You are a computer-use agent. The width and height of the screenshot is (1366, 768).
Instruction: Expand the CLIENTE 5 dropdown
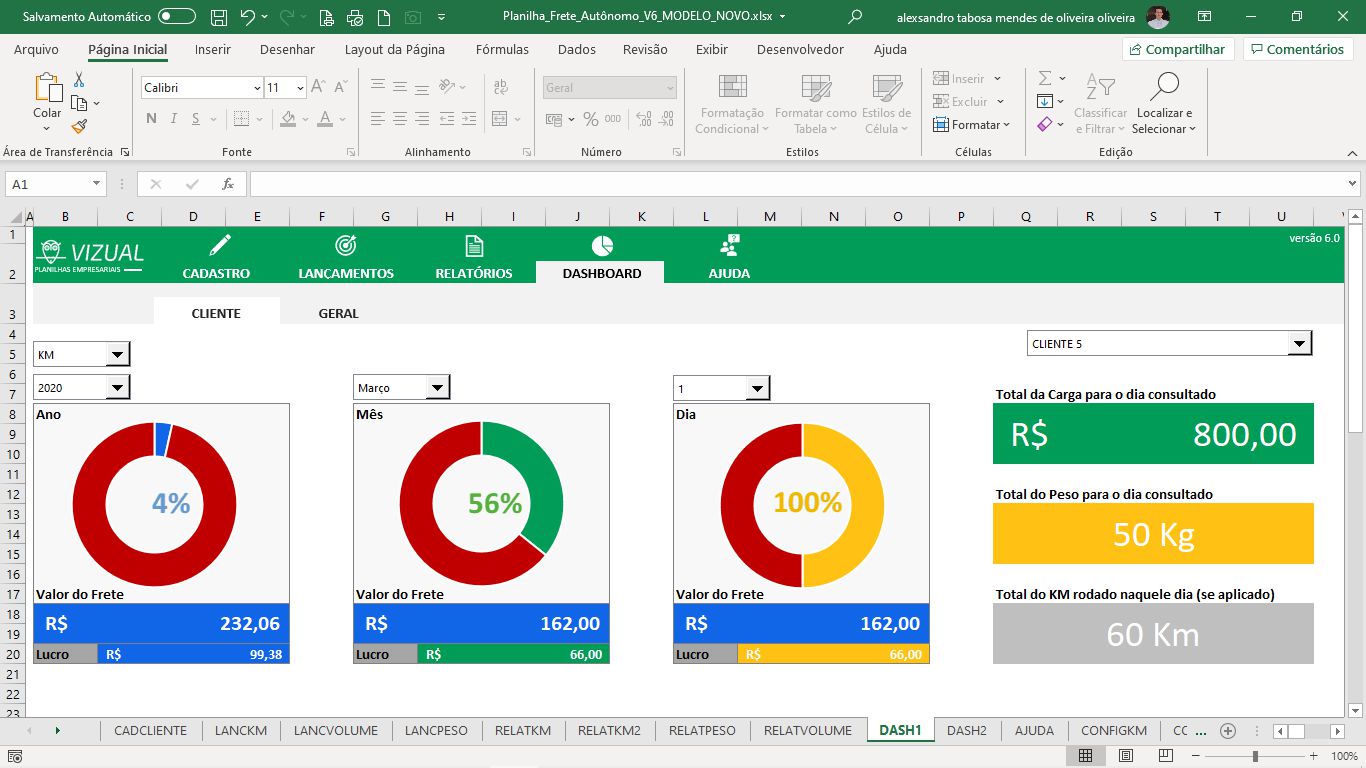pos(1299,344)
